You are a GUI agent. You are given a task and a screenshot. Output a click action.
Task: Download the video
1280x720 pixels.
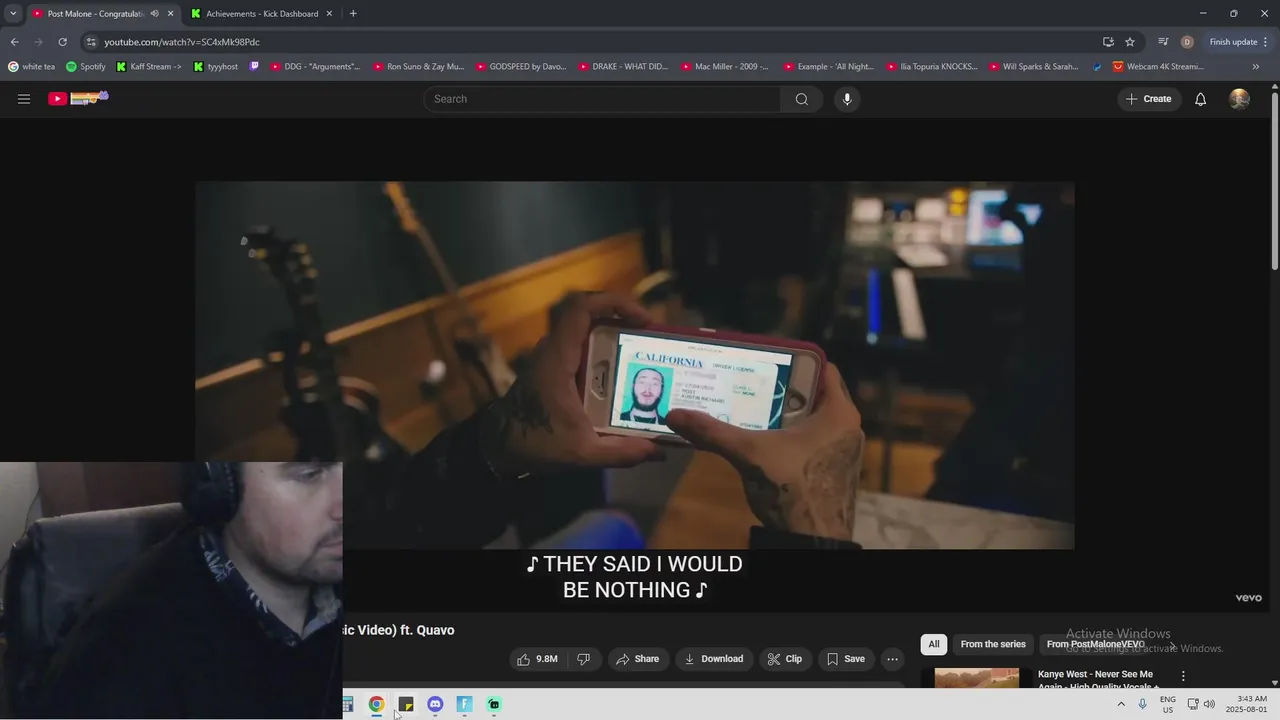714,659
